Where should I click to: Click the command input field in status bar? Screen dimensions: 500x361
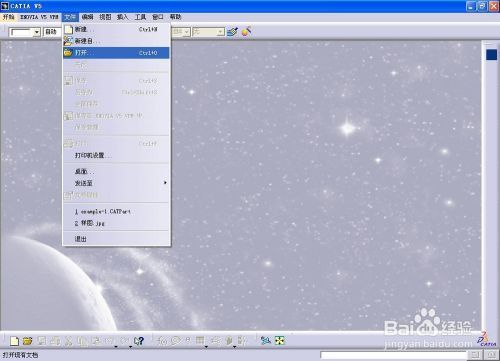click(393, 355)
